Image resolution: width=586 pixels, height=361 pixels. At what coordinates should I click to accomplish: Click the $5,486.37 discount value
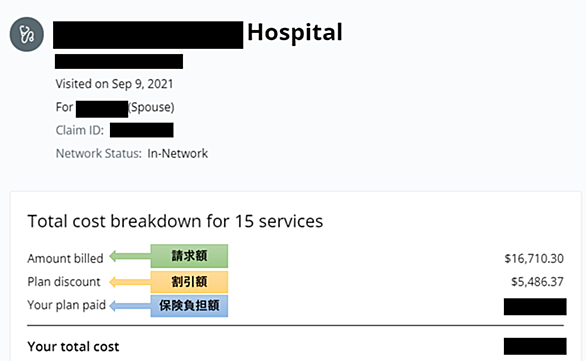click(537, 282)
